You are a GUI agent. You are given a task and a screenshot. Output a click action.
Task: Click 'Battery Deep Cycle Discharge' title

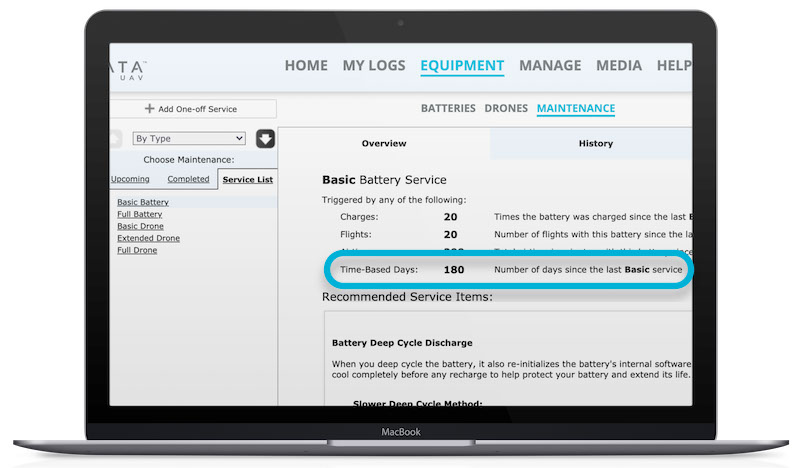coord(402,343)
